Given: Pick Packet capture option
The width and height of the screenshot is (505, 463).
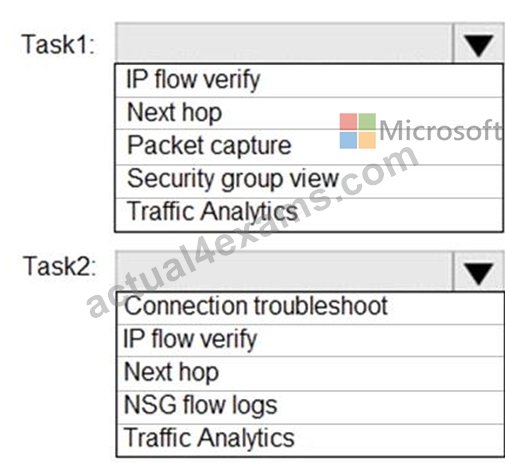Looking at the screenshot, I should pos(309,146).
